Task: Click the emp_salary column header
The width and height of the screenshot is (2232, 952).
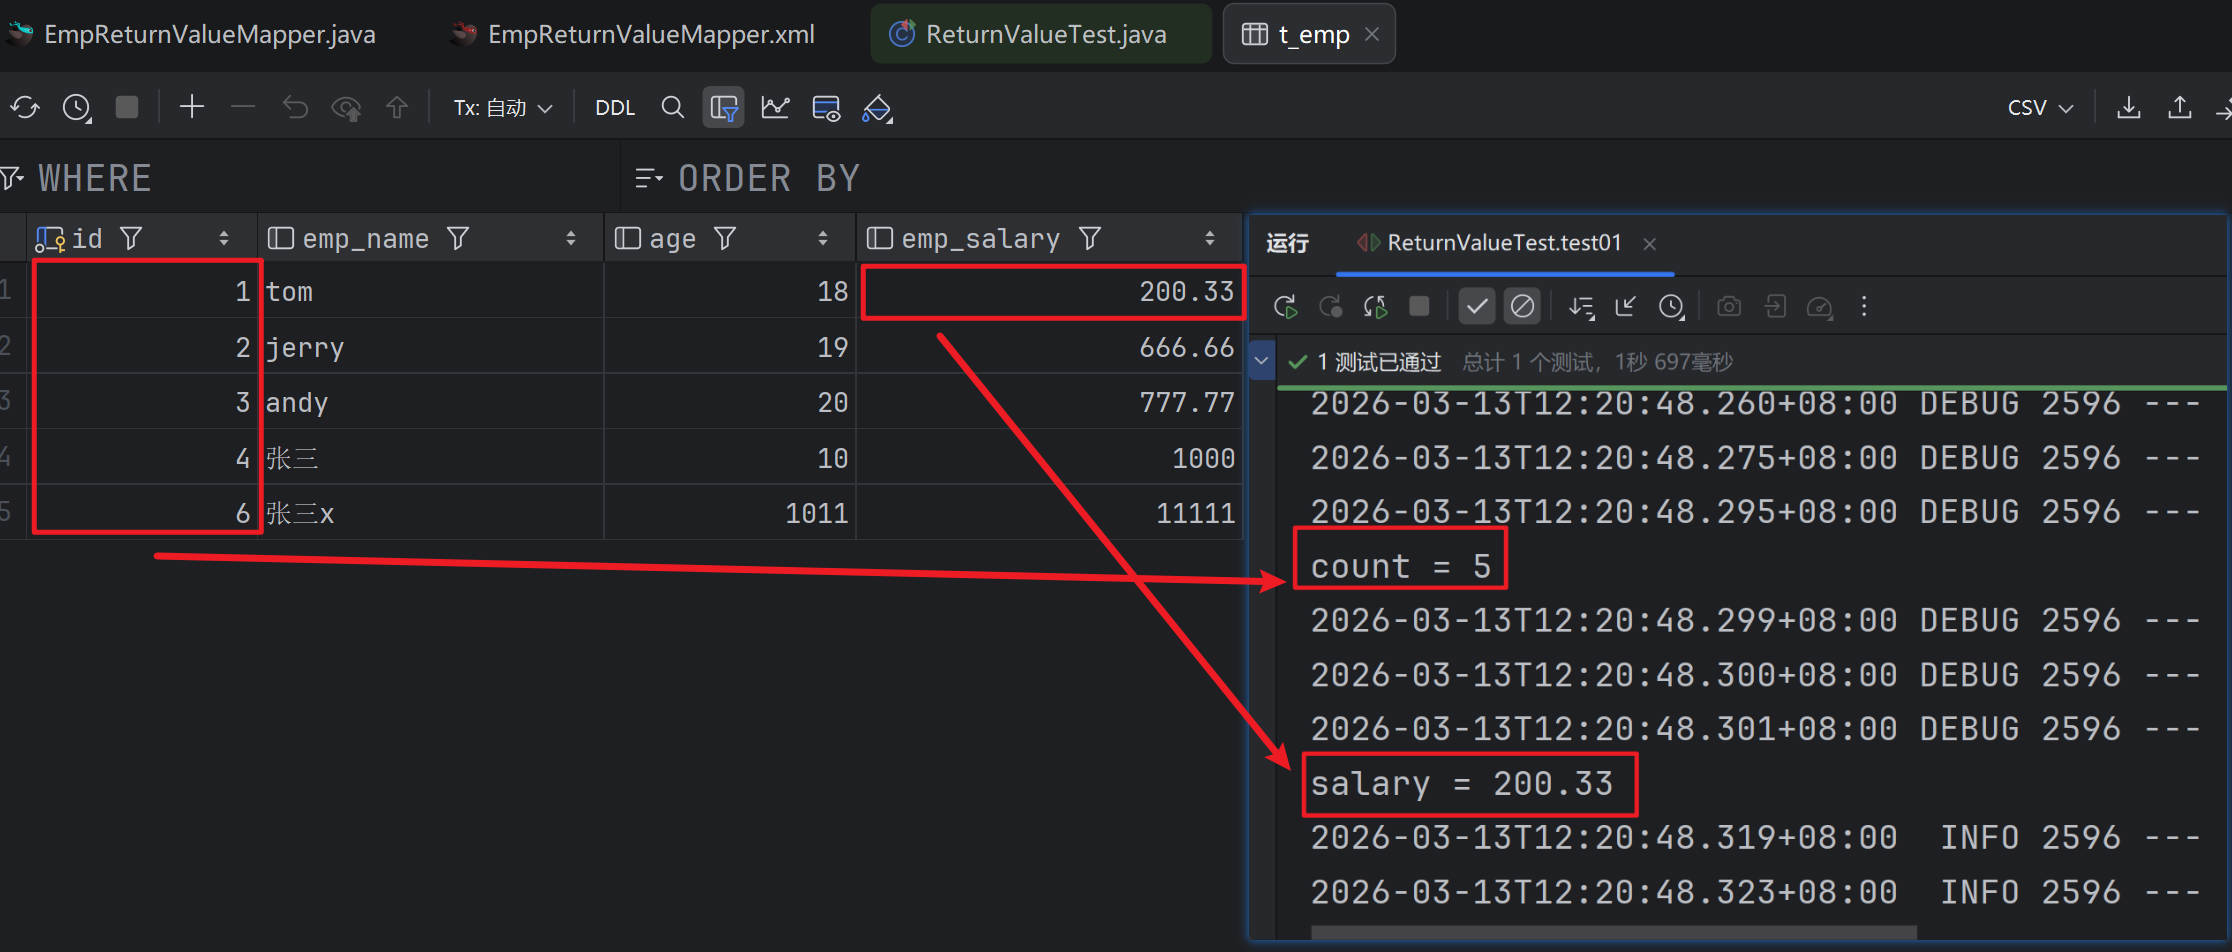Action: [980, 239]
